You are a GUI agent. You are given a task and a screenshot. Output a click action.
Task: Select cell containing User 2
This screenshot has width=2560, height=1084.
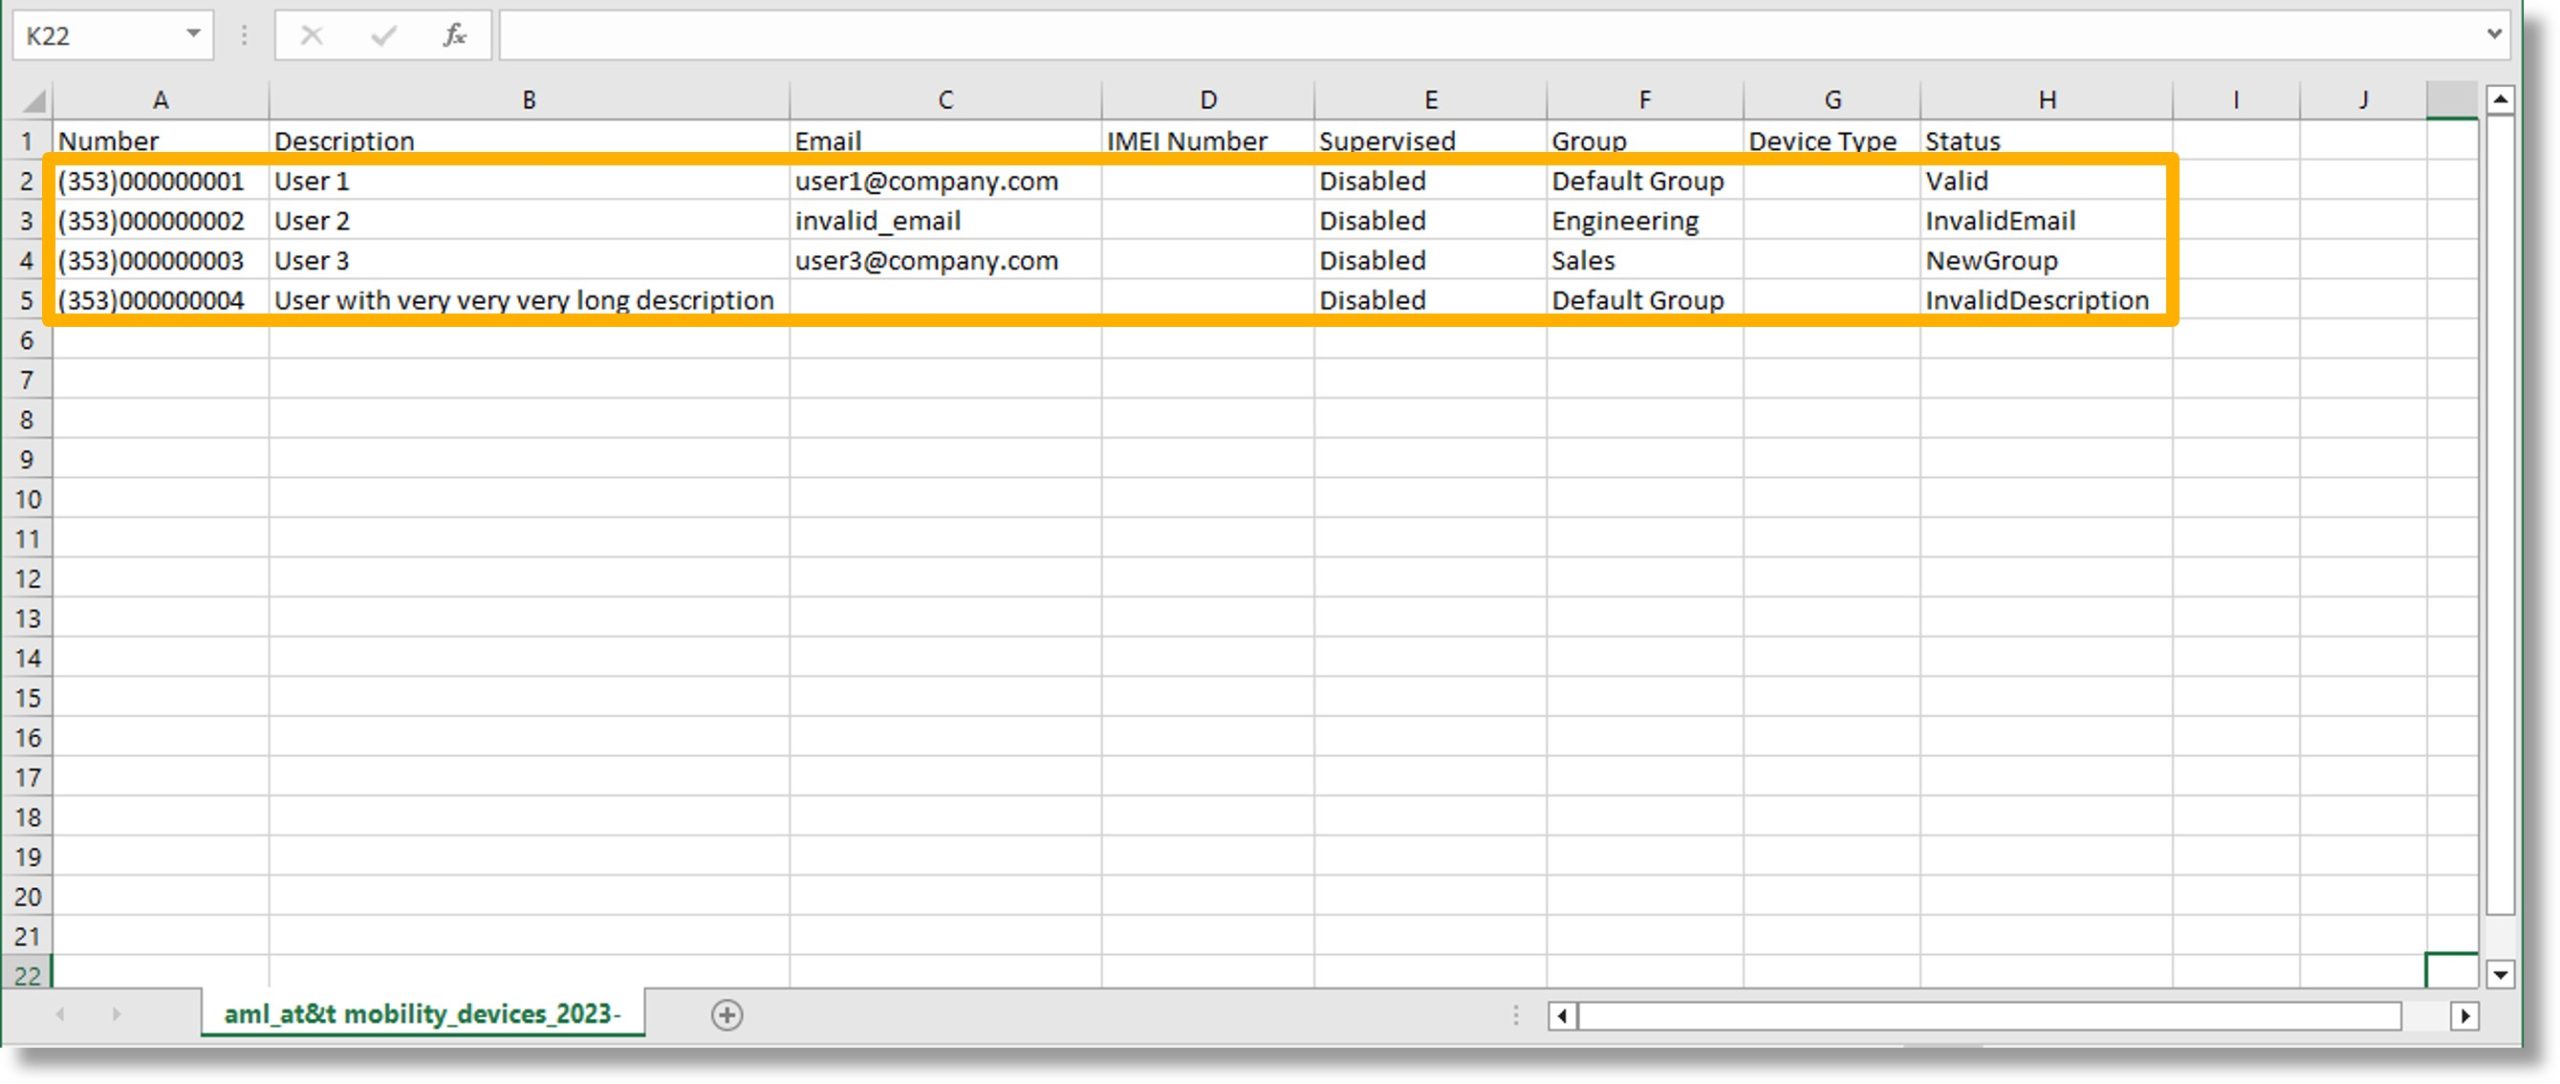(x=529, y=220)
